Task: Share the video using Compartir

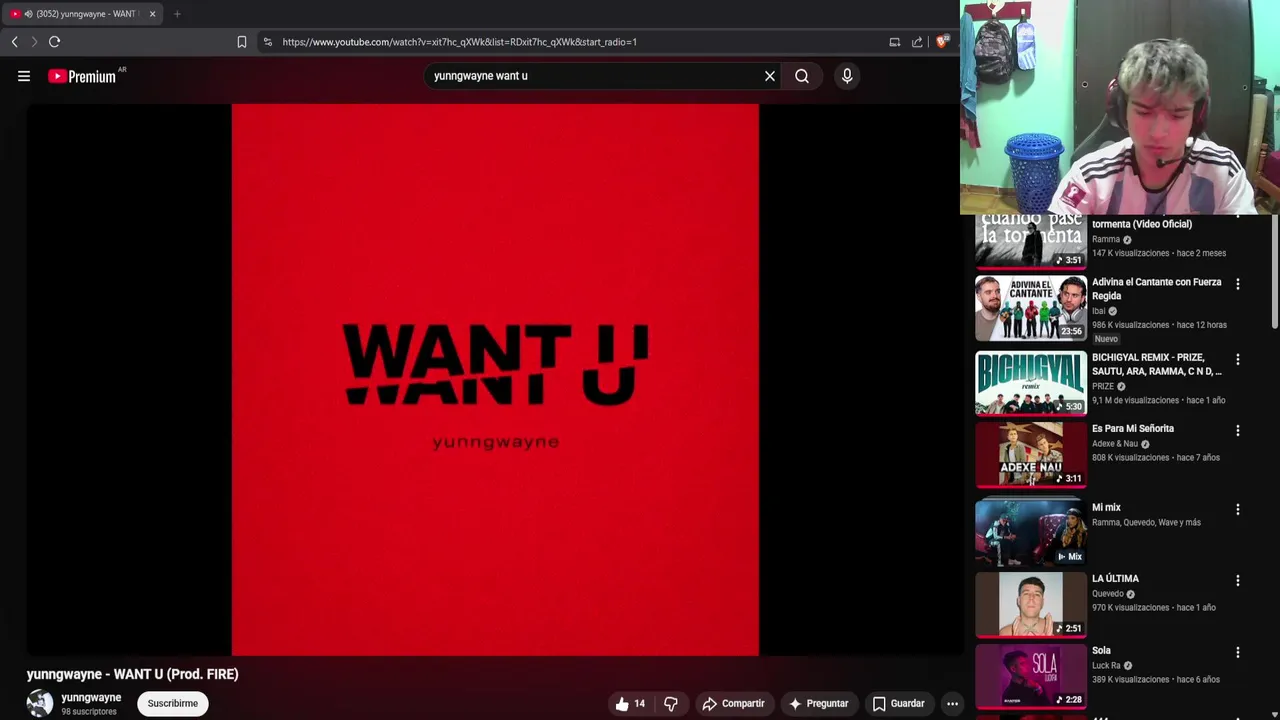Action: (x=733, y=704)
